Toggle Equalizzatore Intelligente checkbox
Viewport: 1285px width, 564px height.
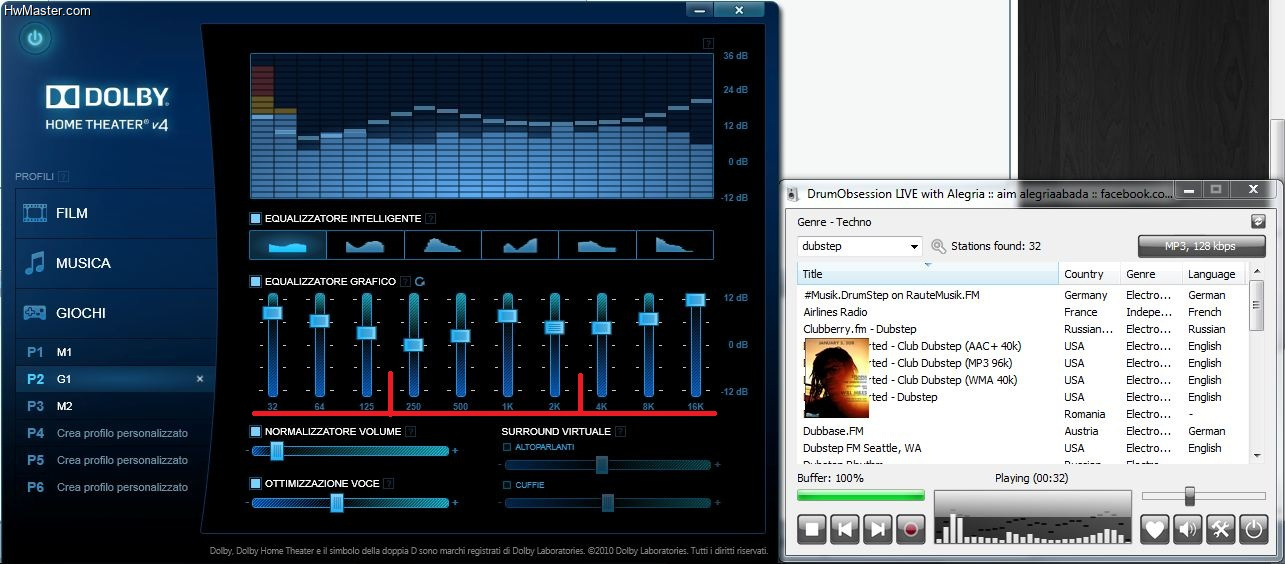[256, 218]
